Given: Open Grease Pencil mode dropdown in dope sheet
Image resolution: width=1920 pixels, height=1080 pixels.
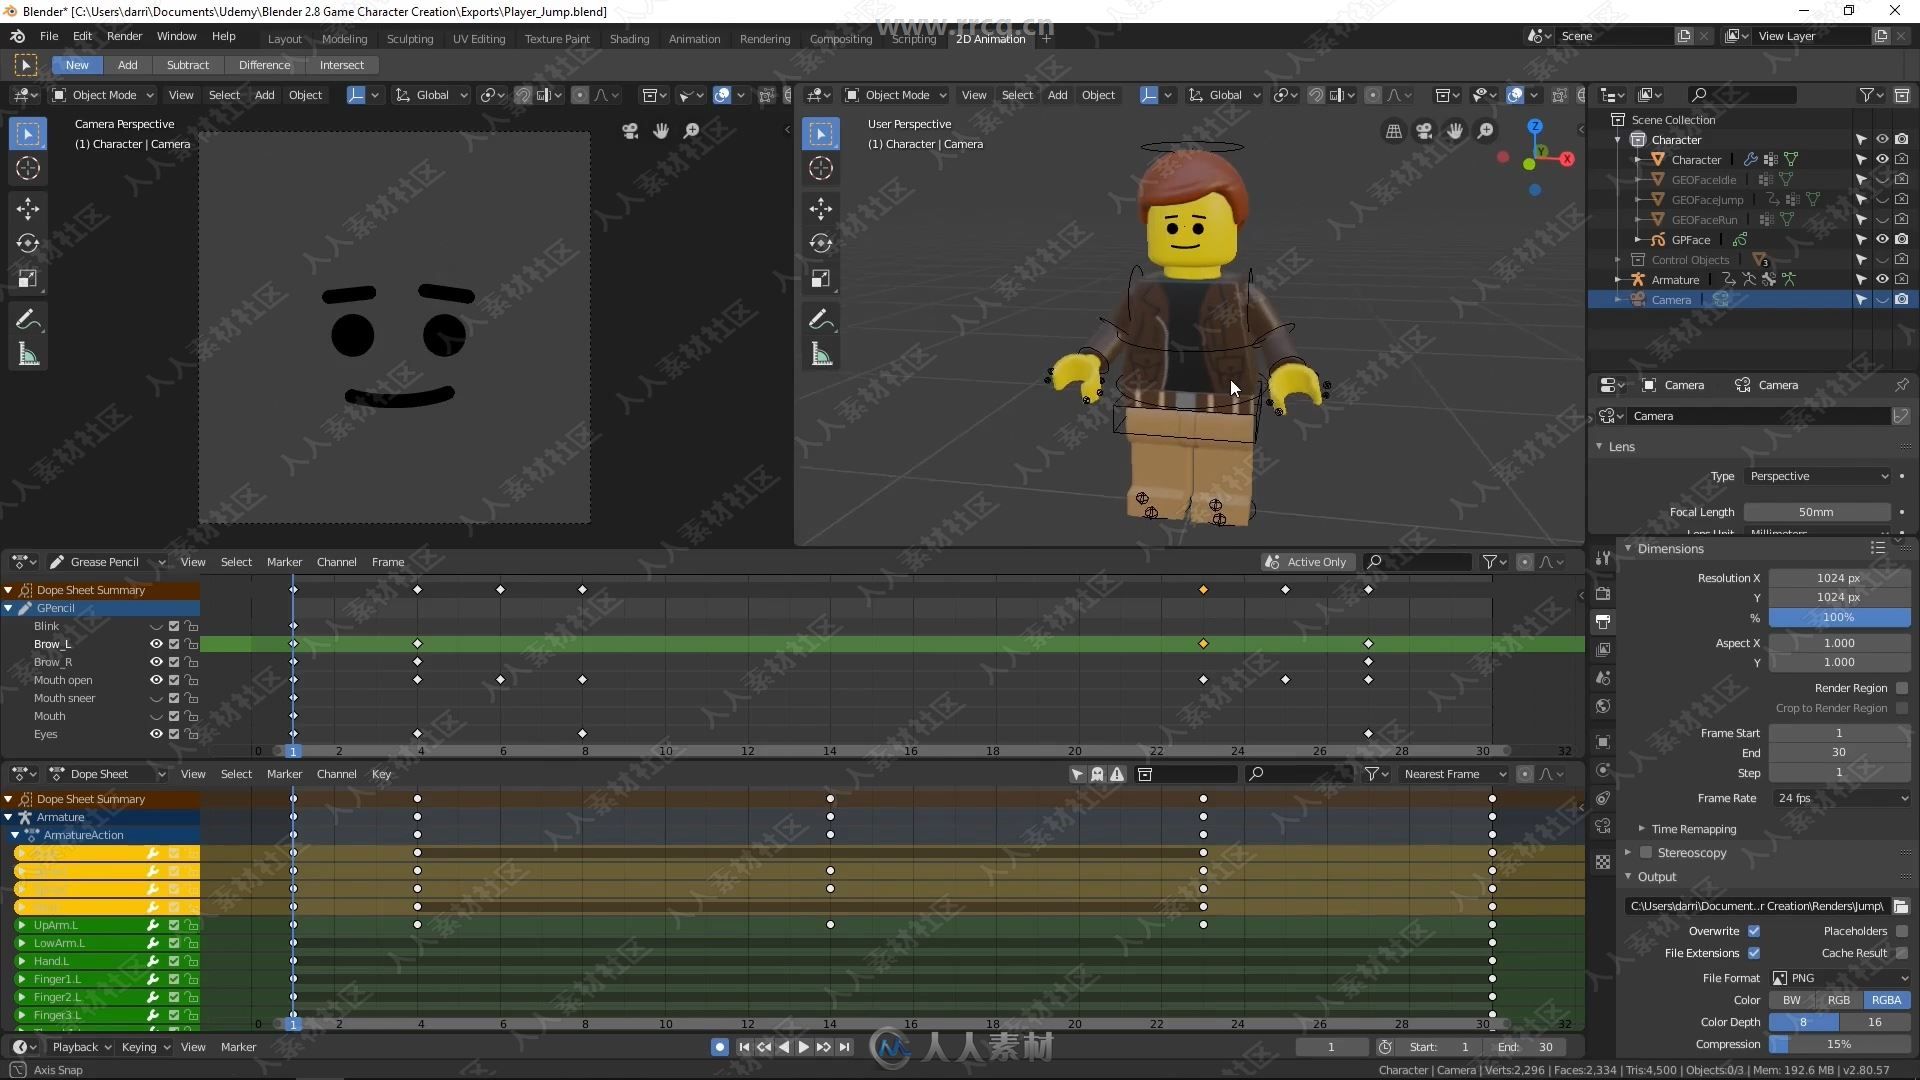Looking at the screenshot, I should pos(107,562).
